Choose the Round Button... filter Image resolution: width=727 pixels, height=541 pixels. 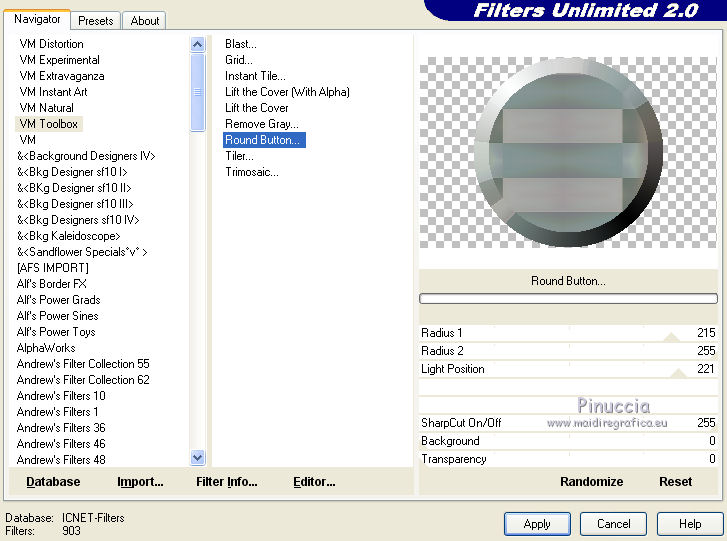click(264, 140)
